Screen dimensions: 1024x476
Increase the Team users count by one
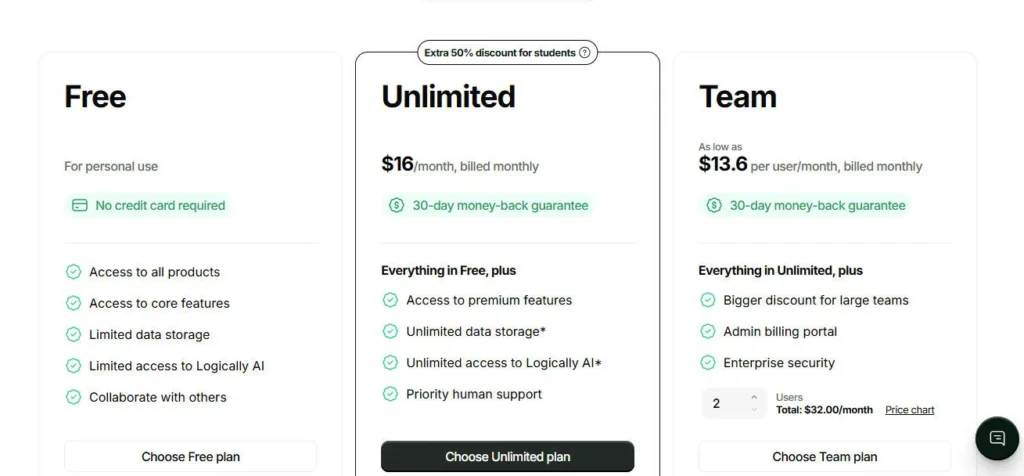pyautogui.click(x=754, y=398)
